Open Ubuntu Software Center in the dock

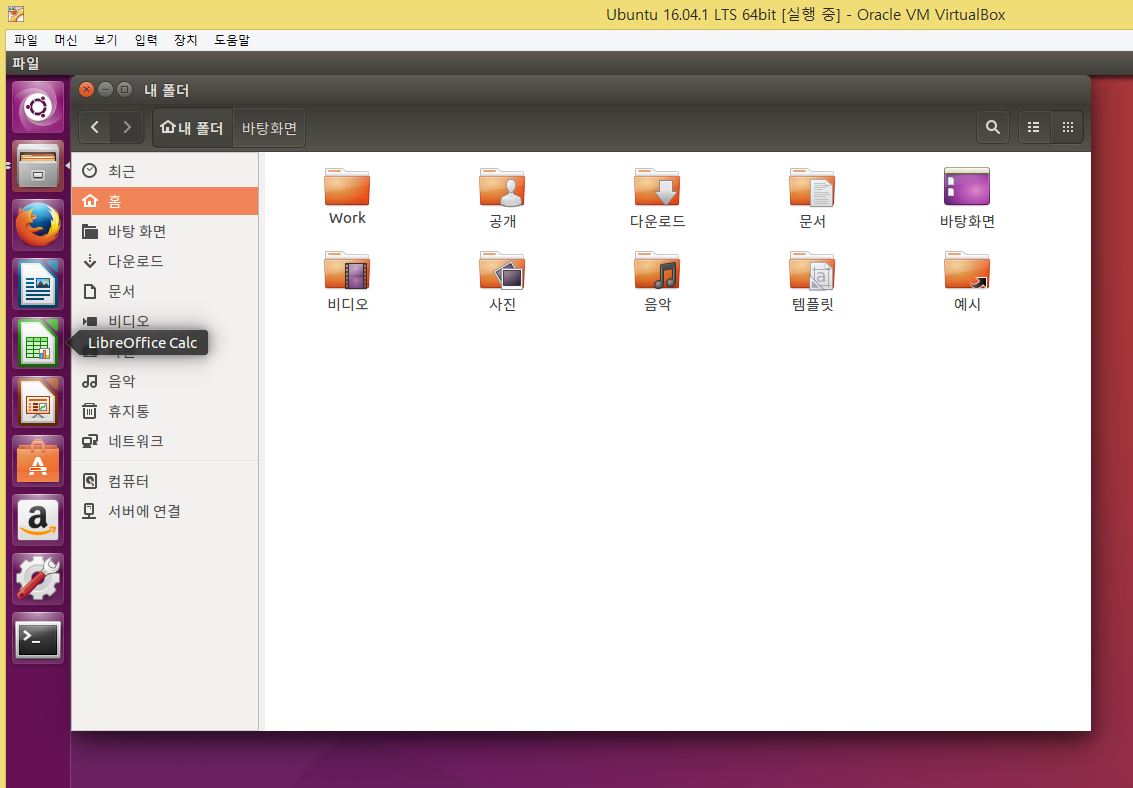38,461
